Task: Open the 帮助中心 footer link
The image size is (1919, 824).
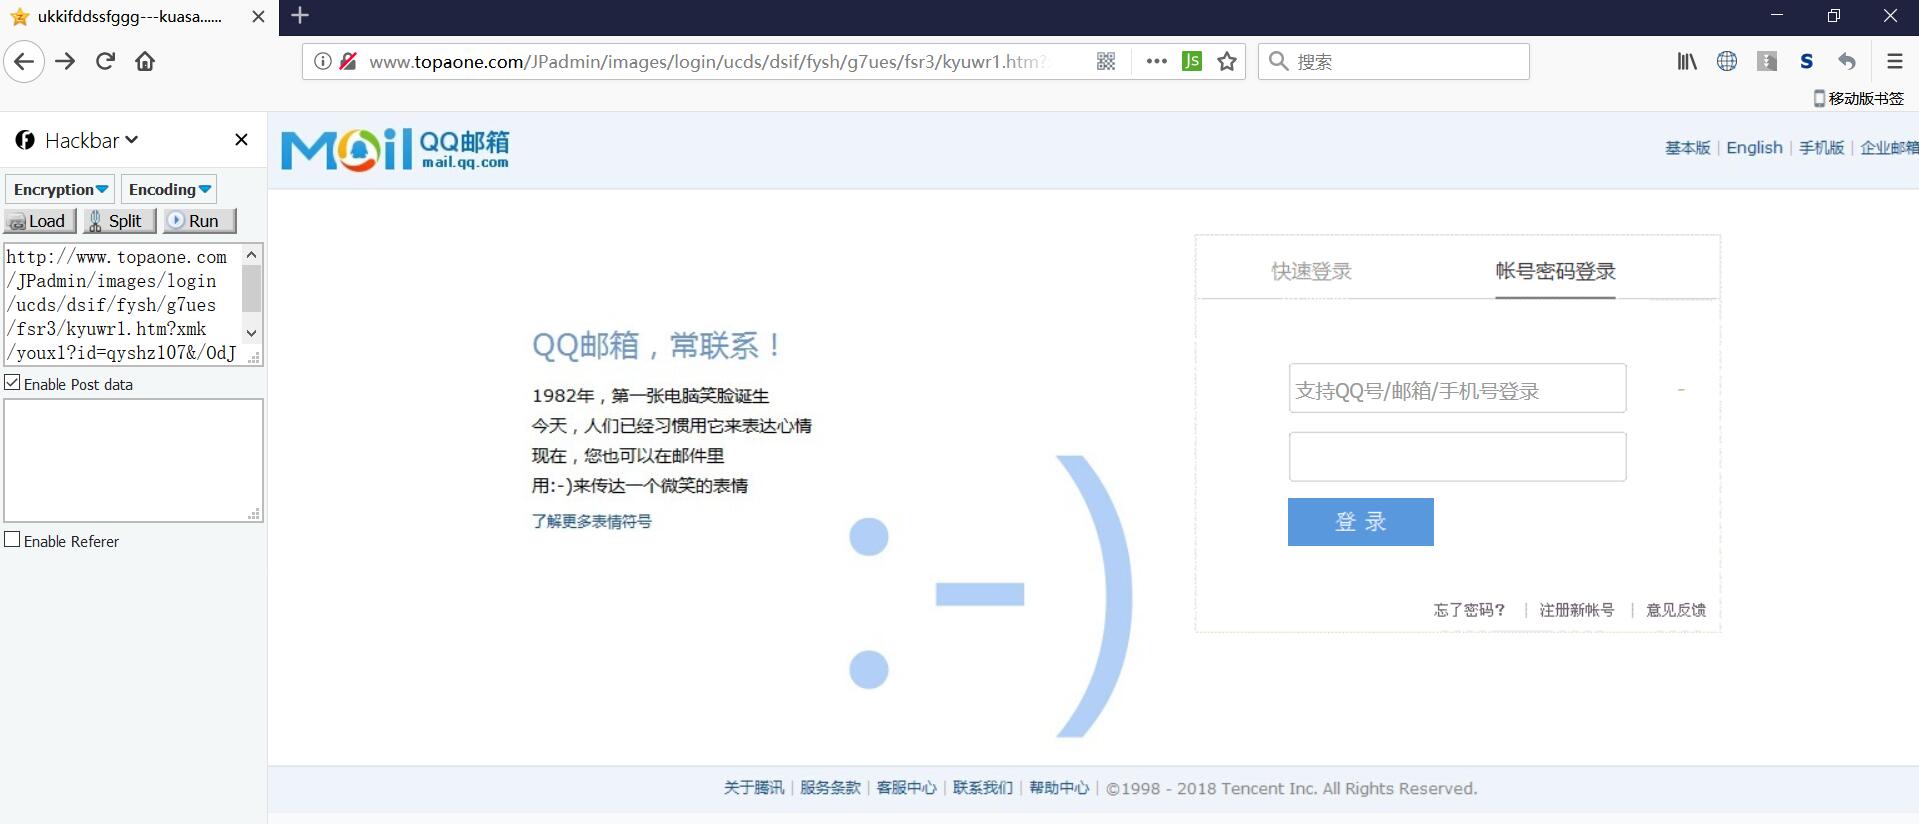Action: [1059, 788]
